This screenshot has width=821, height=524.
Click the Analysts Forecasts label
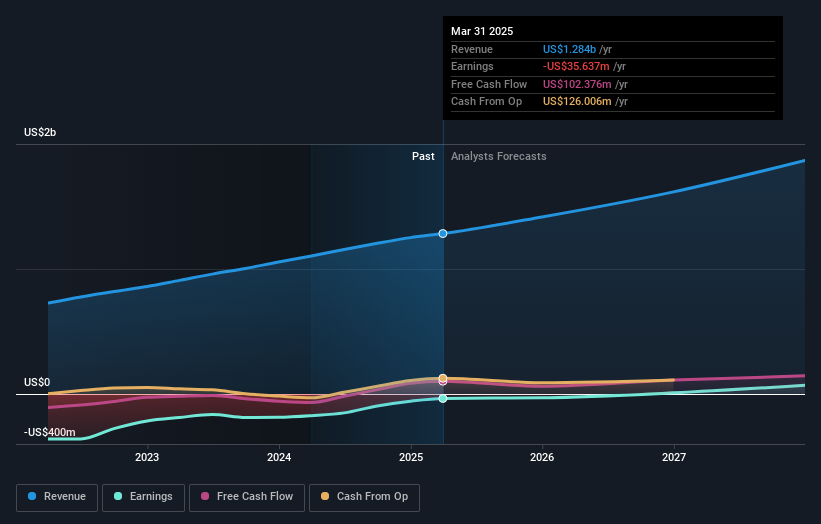[498, 157]
